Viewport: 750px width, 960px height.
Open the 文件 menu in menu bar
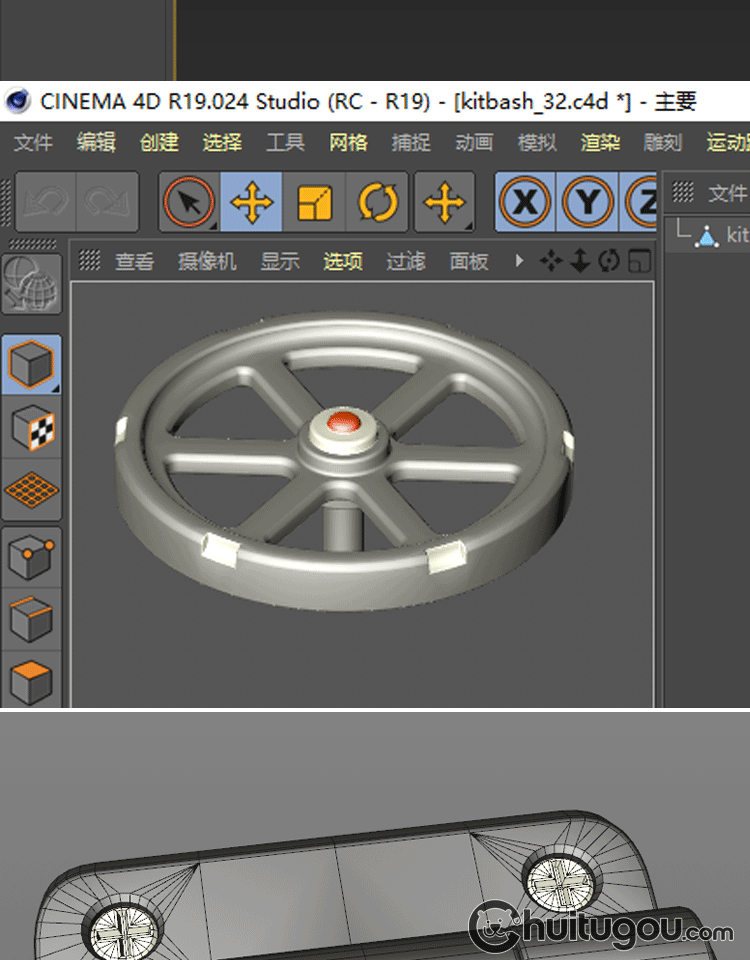pyautogui.click(x=33, y=143)
